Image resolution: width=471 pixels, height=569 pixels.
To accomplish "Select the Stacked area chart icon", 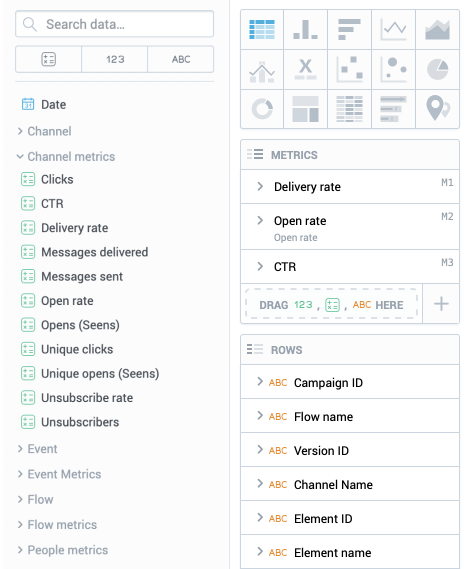I will pyautogui.click(x=438, y=29).
